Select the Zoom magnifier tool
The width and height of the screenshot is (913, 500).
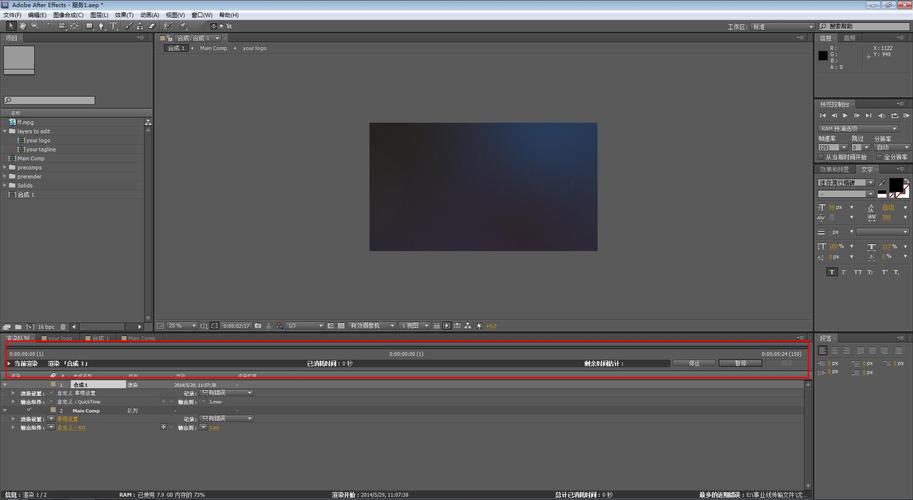34,26
